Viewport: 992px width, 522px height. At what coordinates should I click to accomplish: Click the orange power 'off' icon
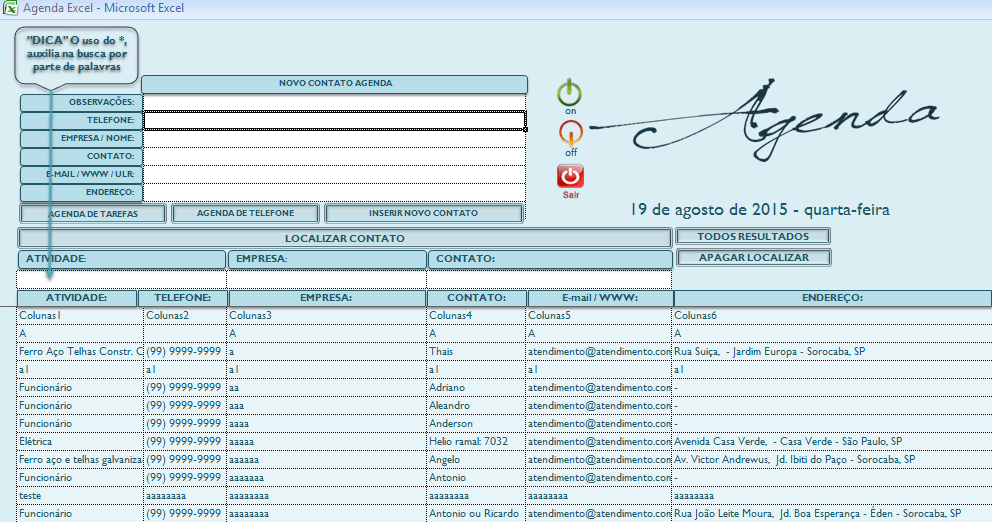click(x=571, y=133)
